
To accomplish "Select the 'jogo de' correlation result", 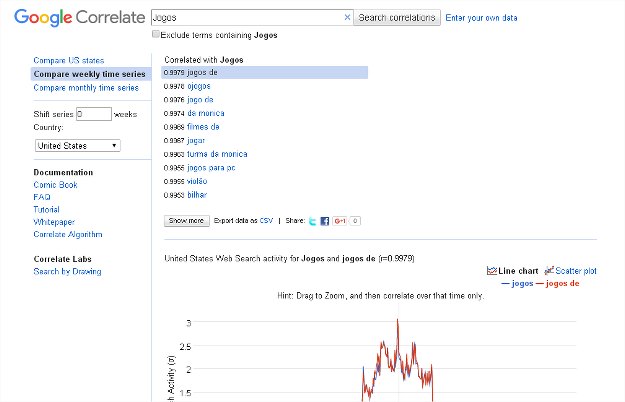I will pyautogui.click(x=200, y=100).
